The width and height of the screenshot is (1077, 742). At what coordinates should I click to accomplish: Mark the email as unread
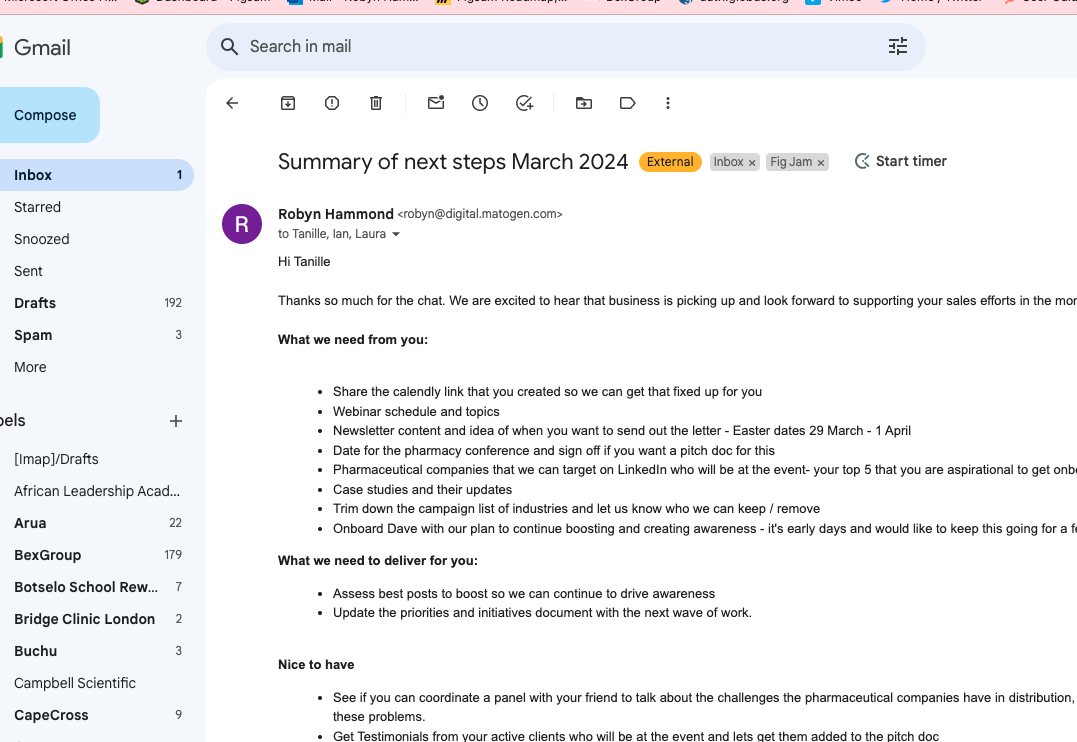[x=436, y=103]
